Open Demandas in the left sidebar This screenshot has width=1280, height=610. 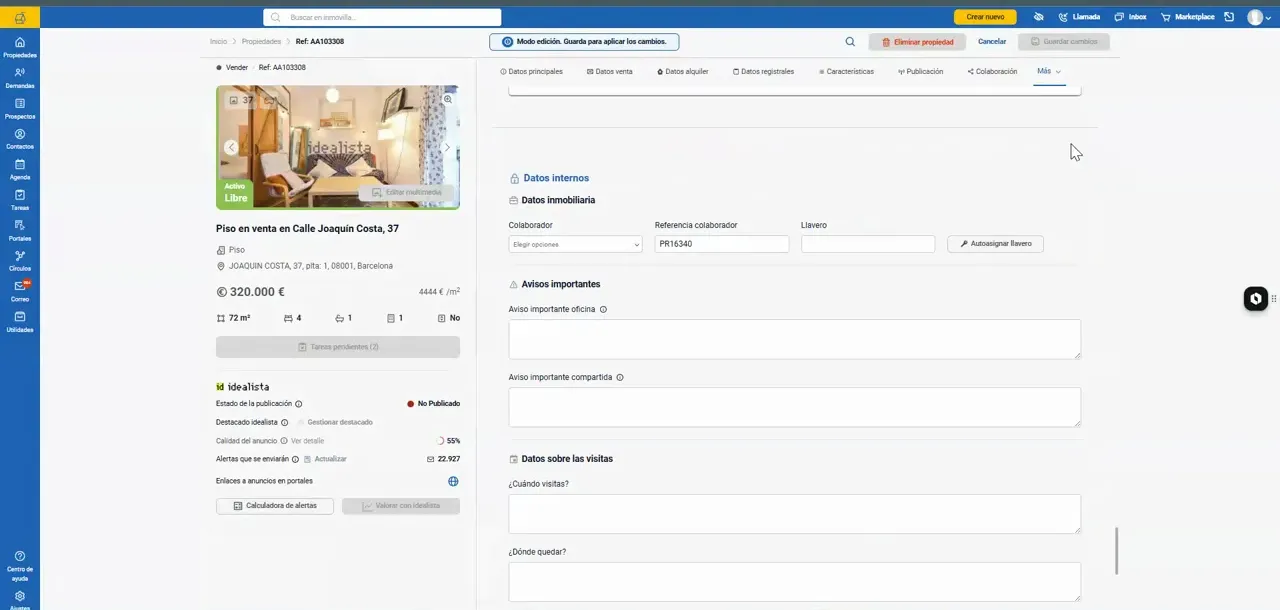pos(20,78)
